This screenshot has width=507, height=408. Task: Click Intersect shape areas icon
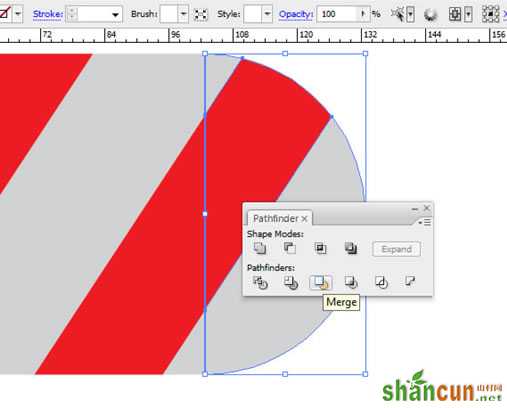tap(320, 248)
